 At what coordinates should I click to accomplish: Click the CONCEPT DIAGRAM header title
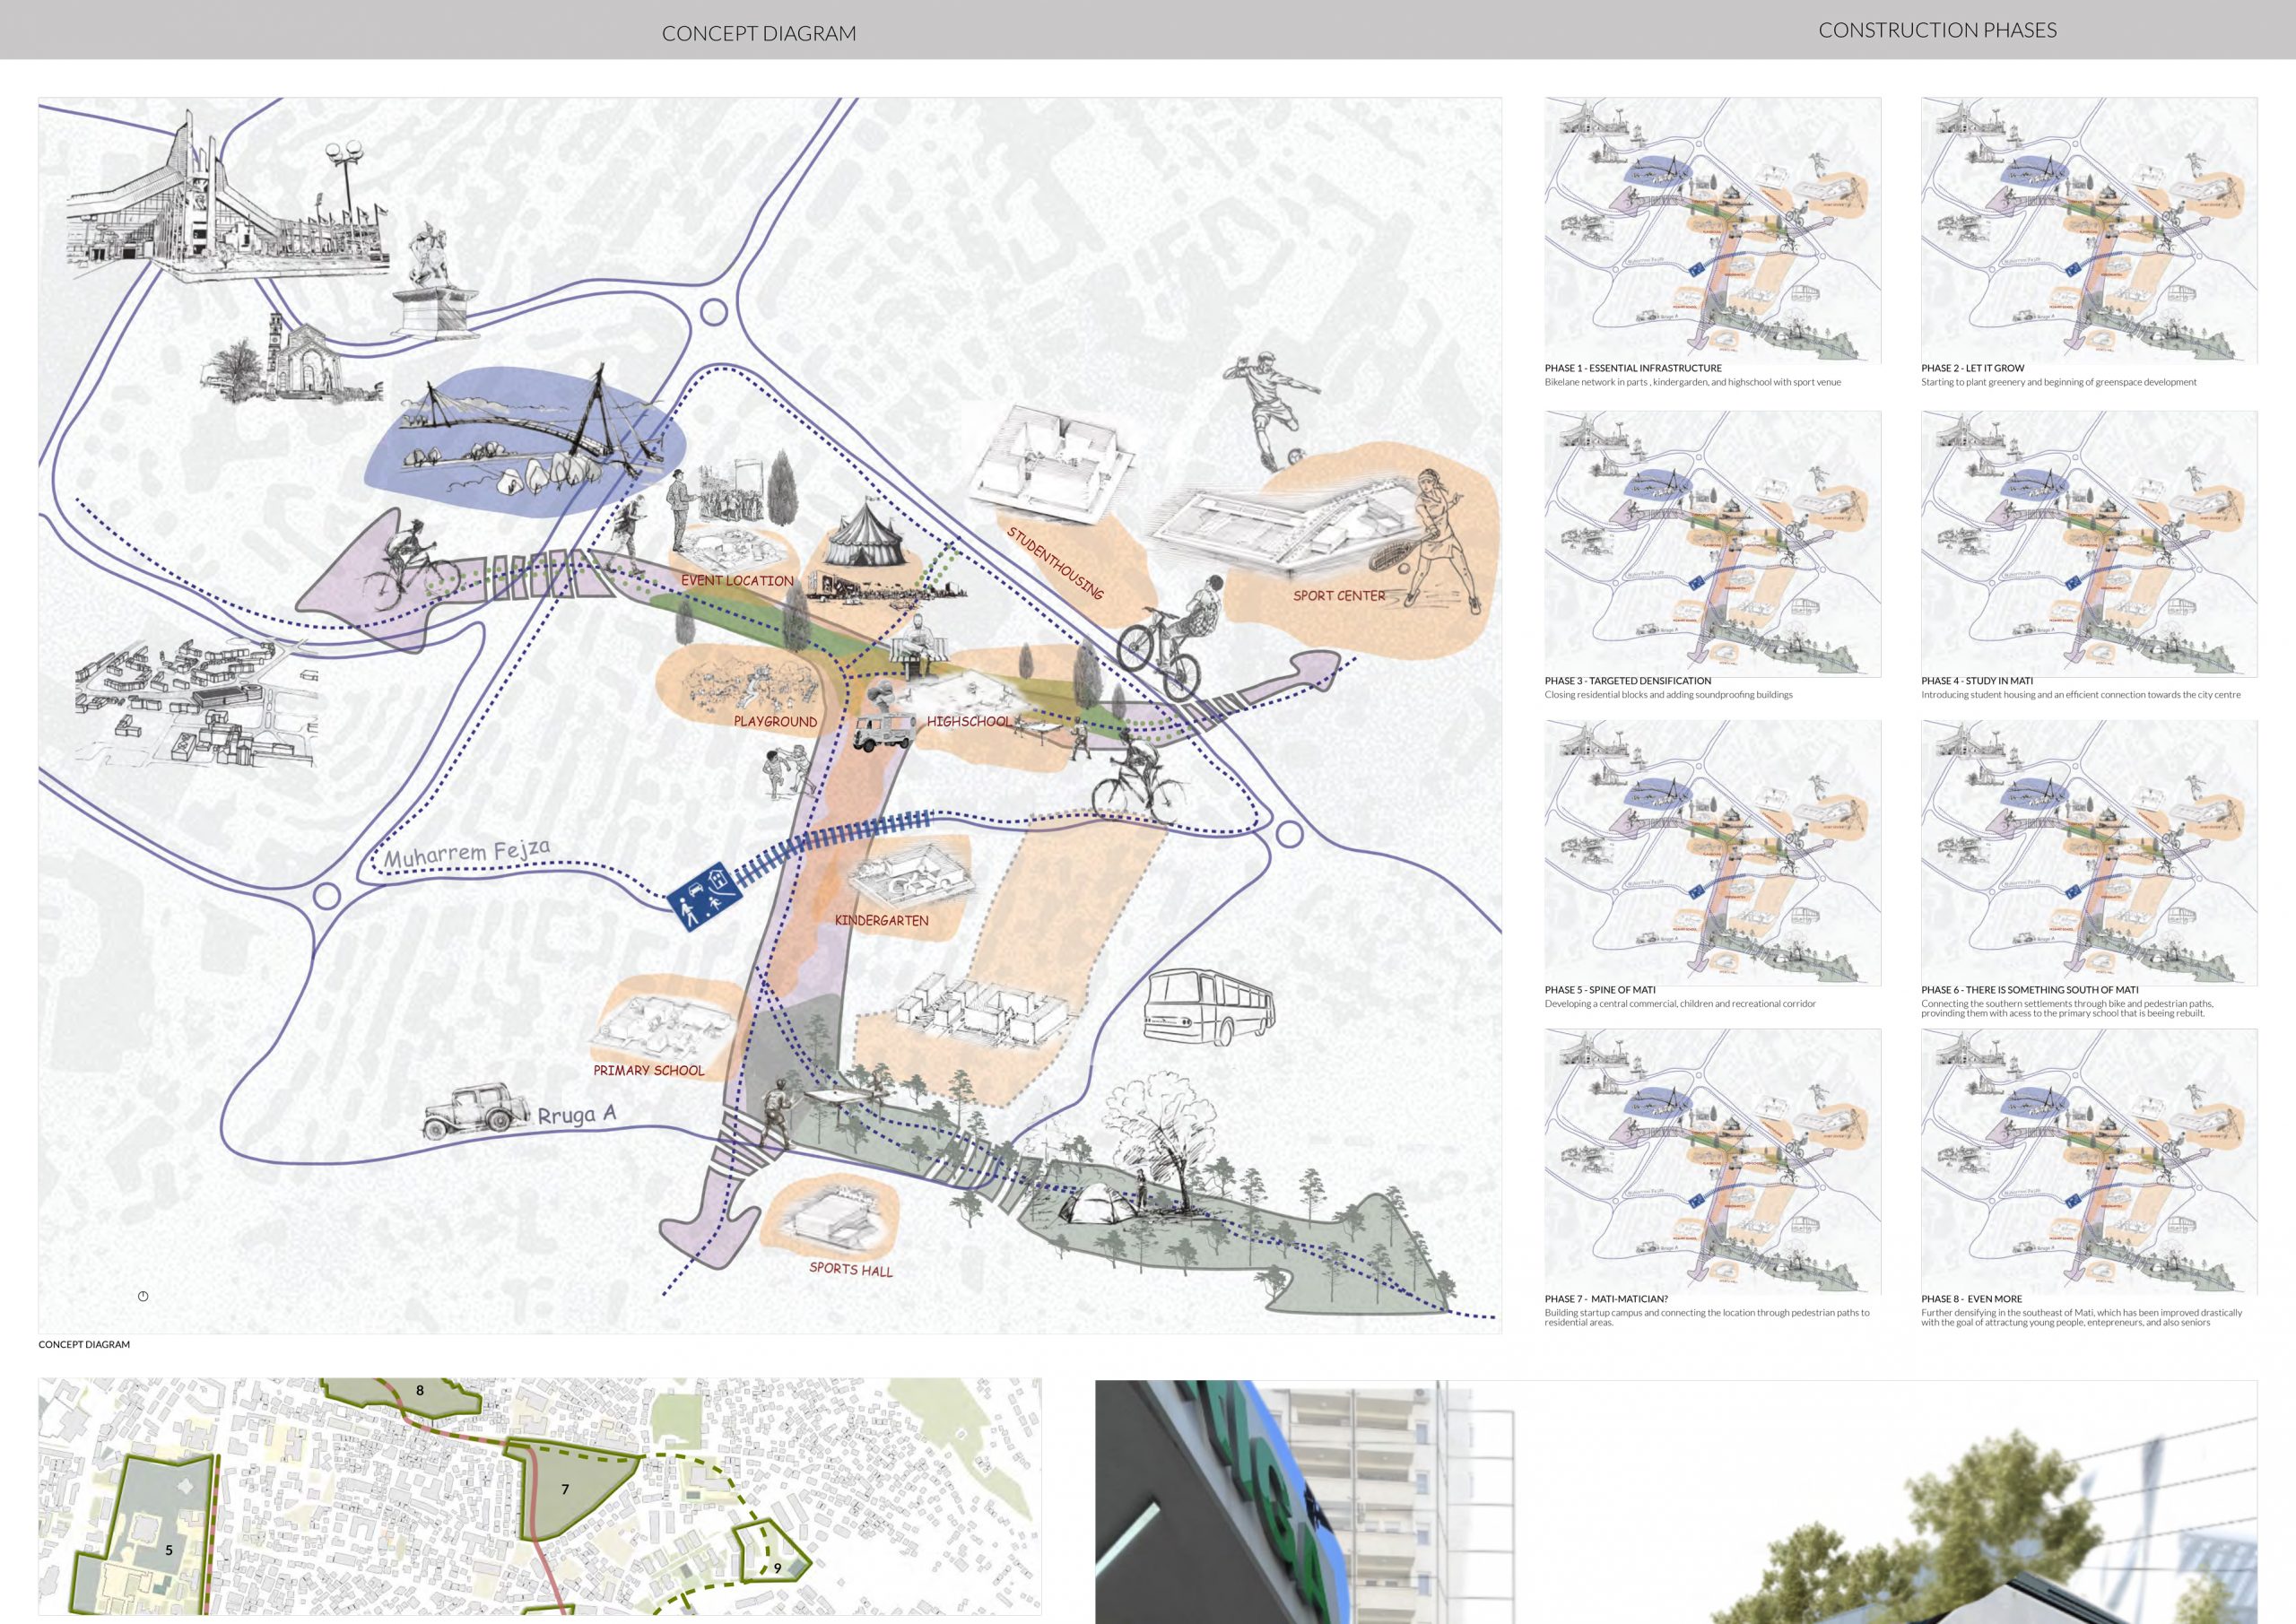[759, 33]
